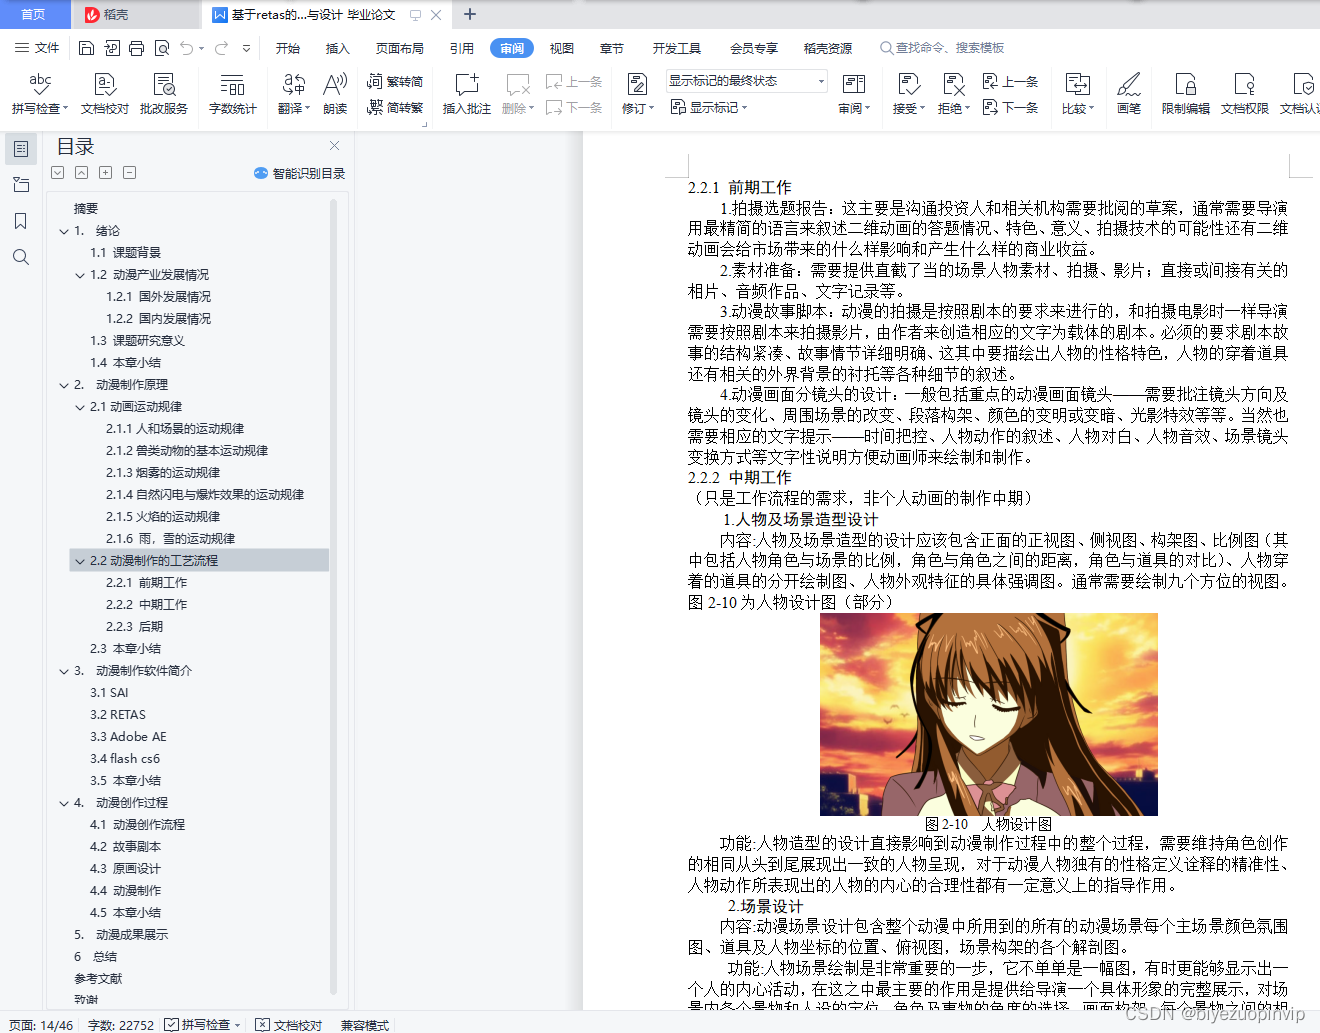Viewport: 1320px width, 1033px height.
Task: Open the 文件 file menu
Action: (37, 48)
